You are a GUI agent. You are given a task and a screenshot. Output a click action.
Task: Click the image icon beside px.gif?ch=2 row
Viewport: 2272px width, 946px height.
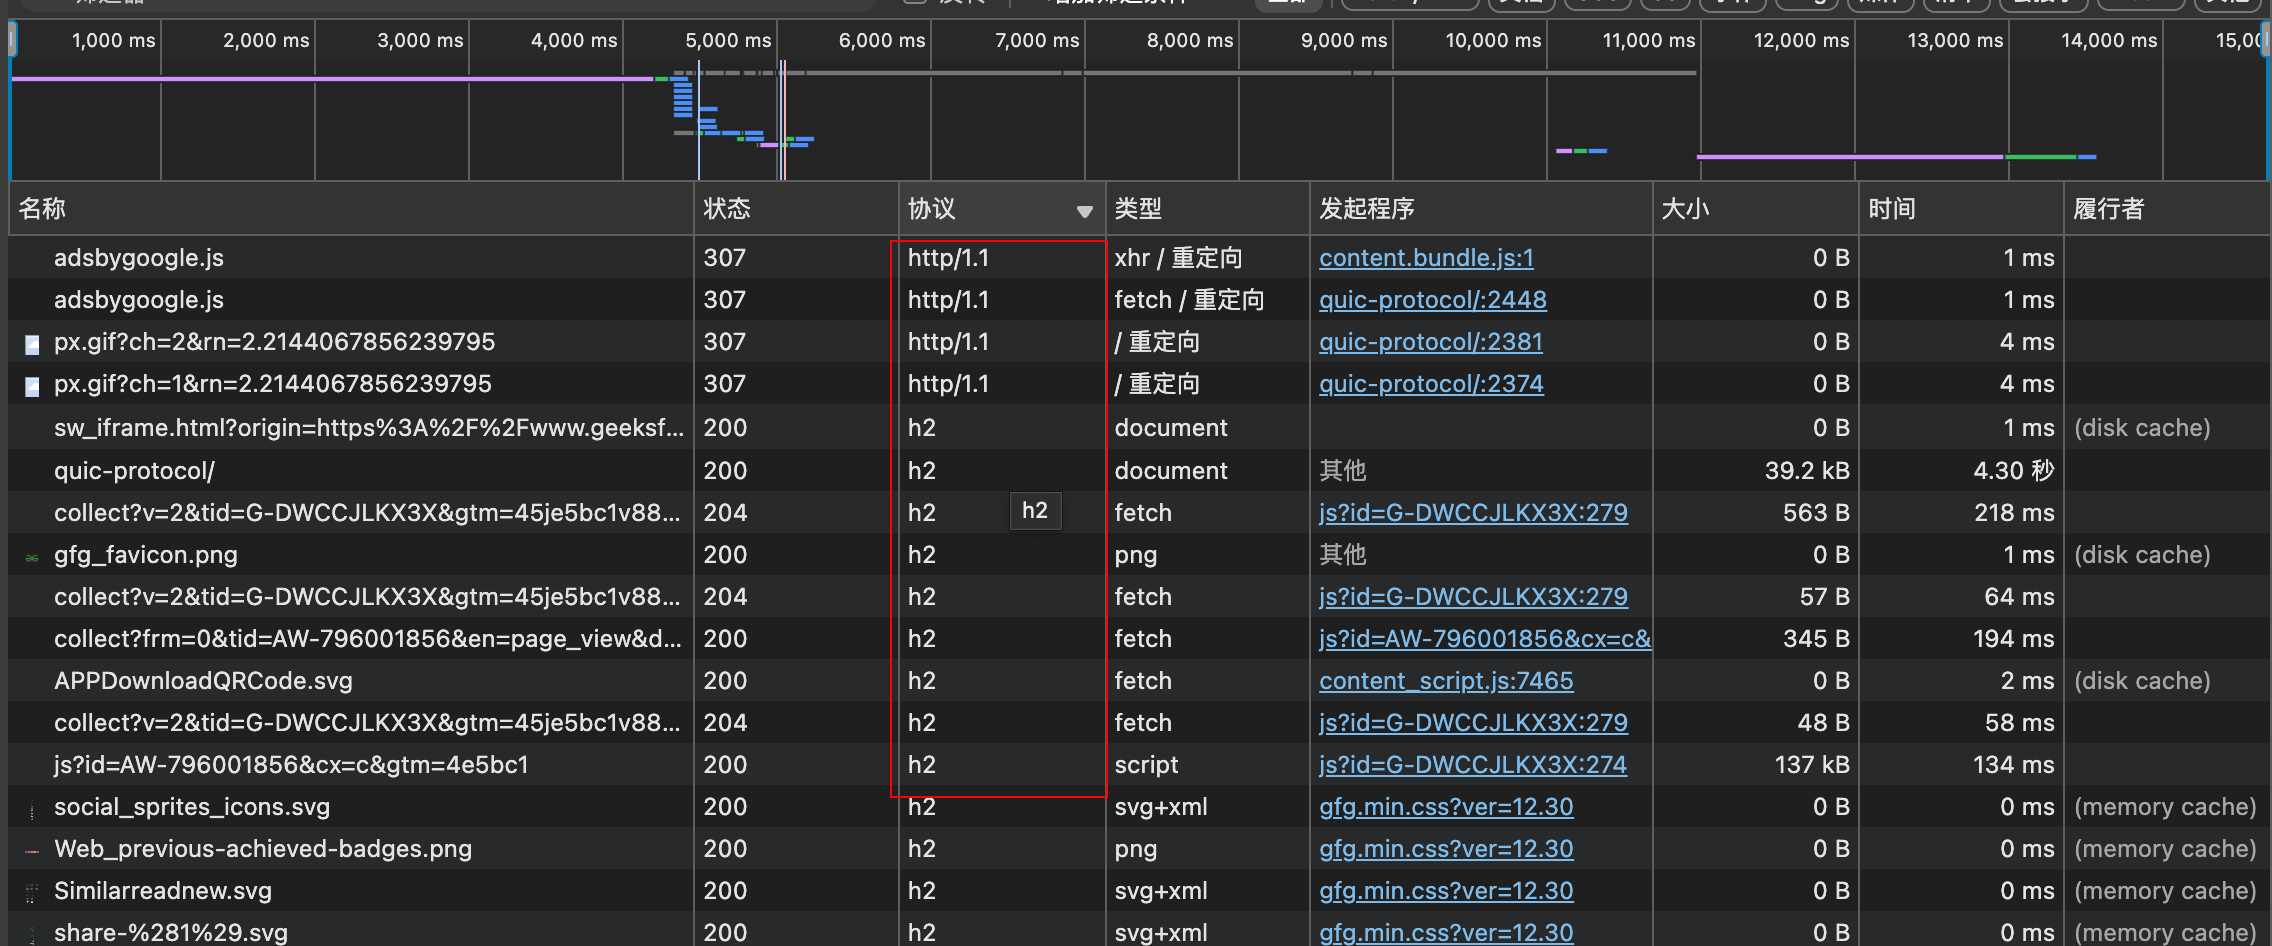[32, 344]
